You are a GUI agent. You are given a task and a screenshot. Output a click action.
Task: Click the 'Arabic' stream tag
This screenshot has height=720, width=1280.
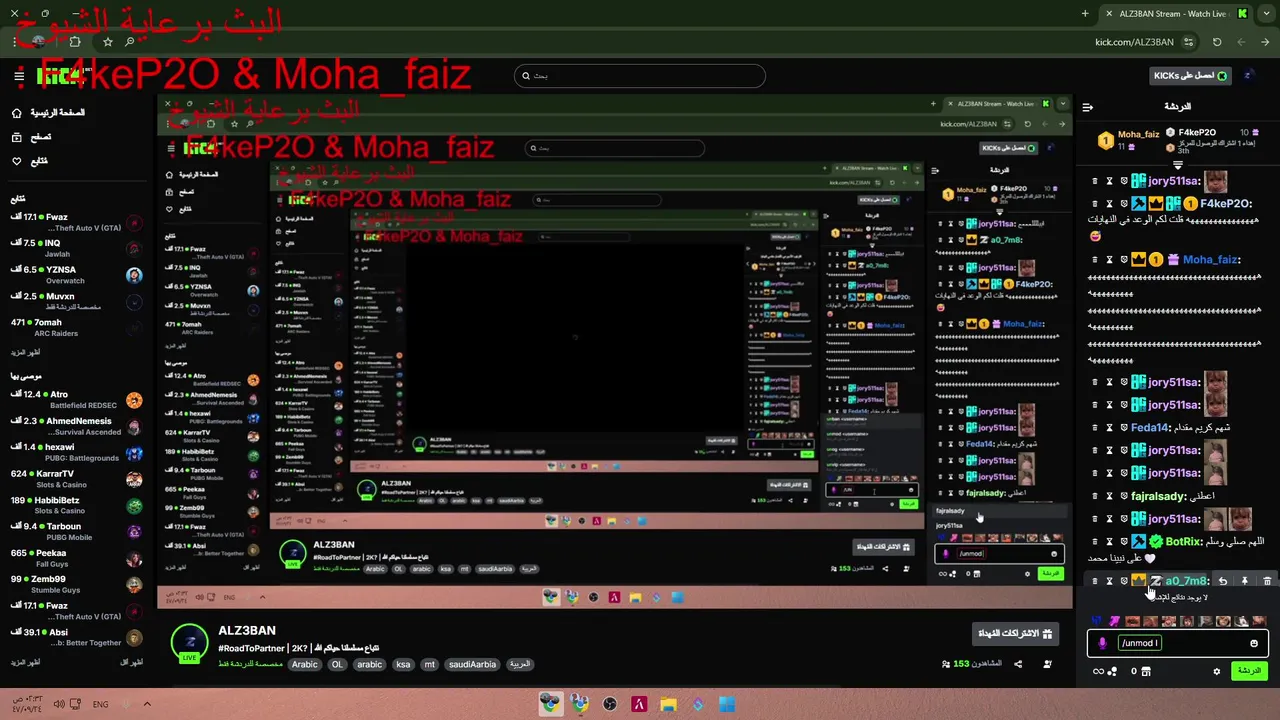click(x=305, y=664)
